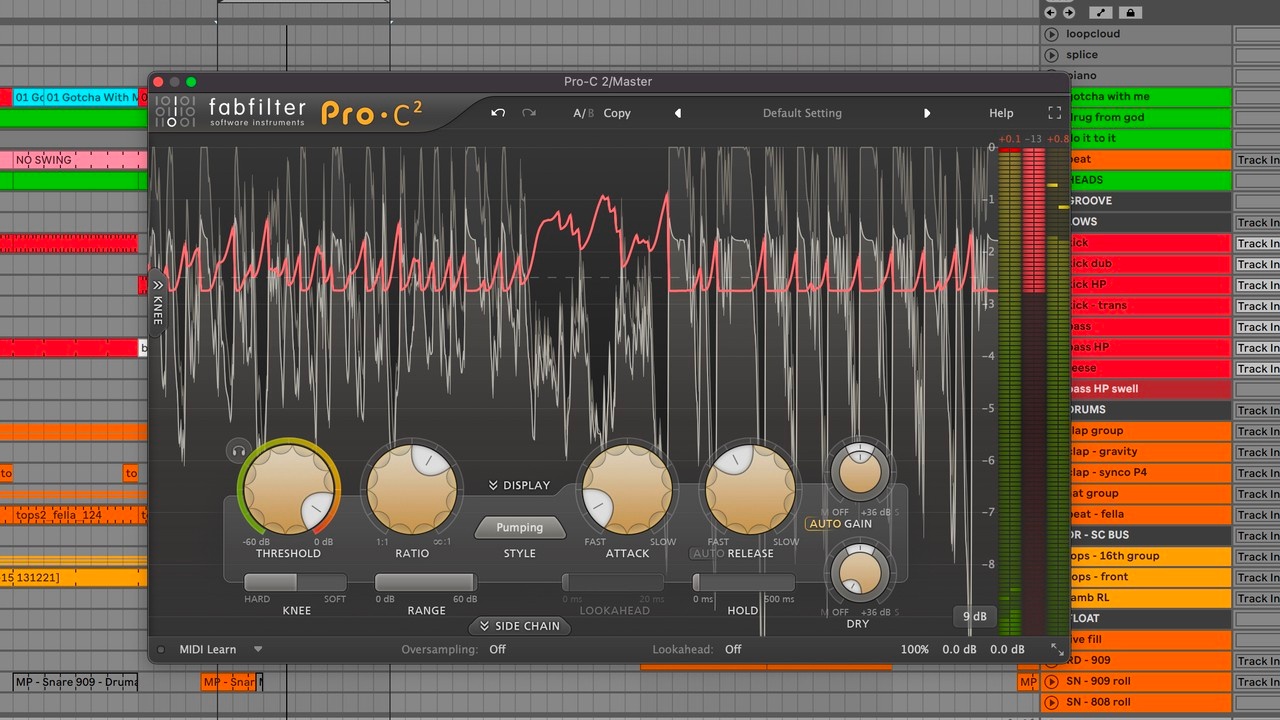
Task: Click the lock icon above track list
Action: [1130, 13]
